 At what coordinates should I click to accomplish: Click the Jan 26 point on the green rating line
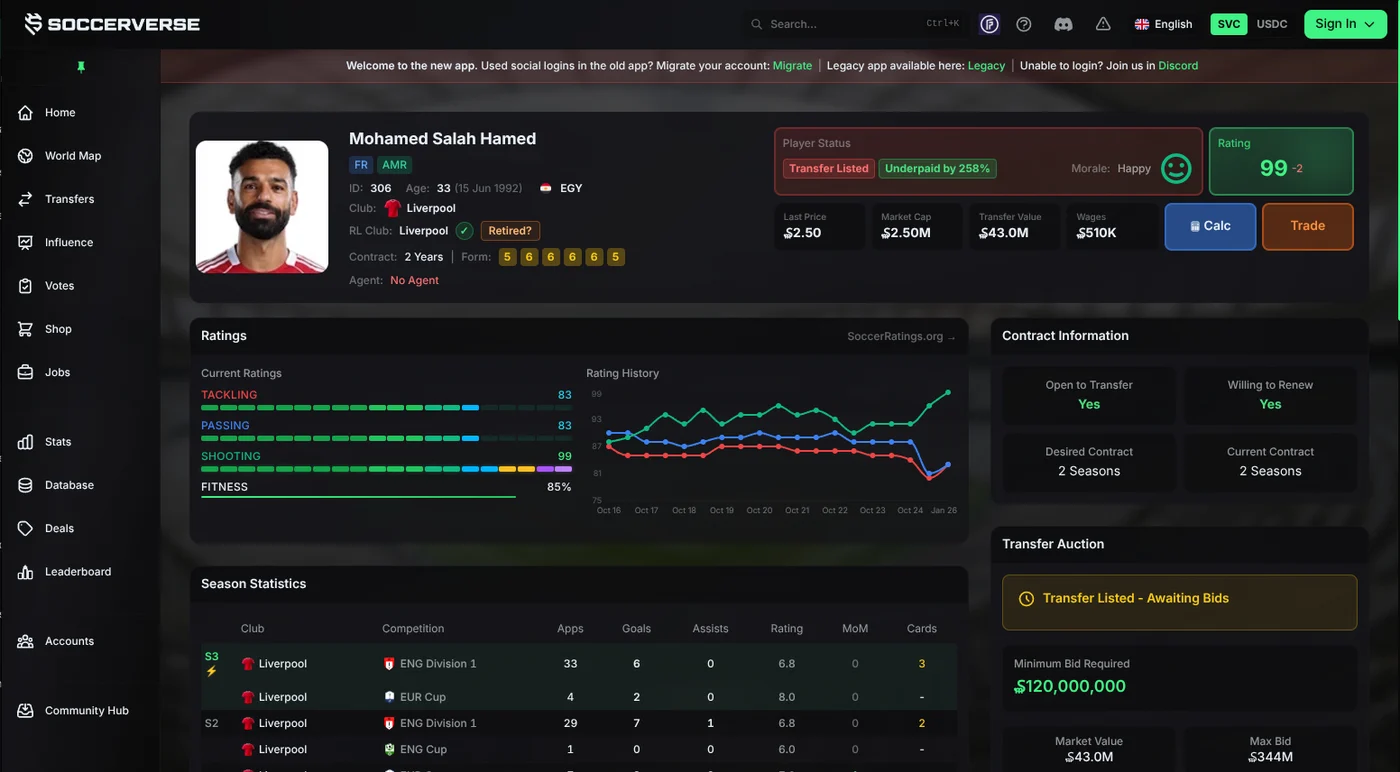tap(948, 393)
